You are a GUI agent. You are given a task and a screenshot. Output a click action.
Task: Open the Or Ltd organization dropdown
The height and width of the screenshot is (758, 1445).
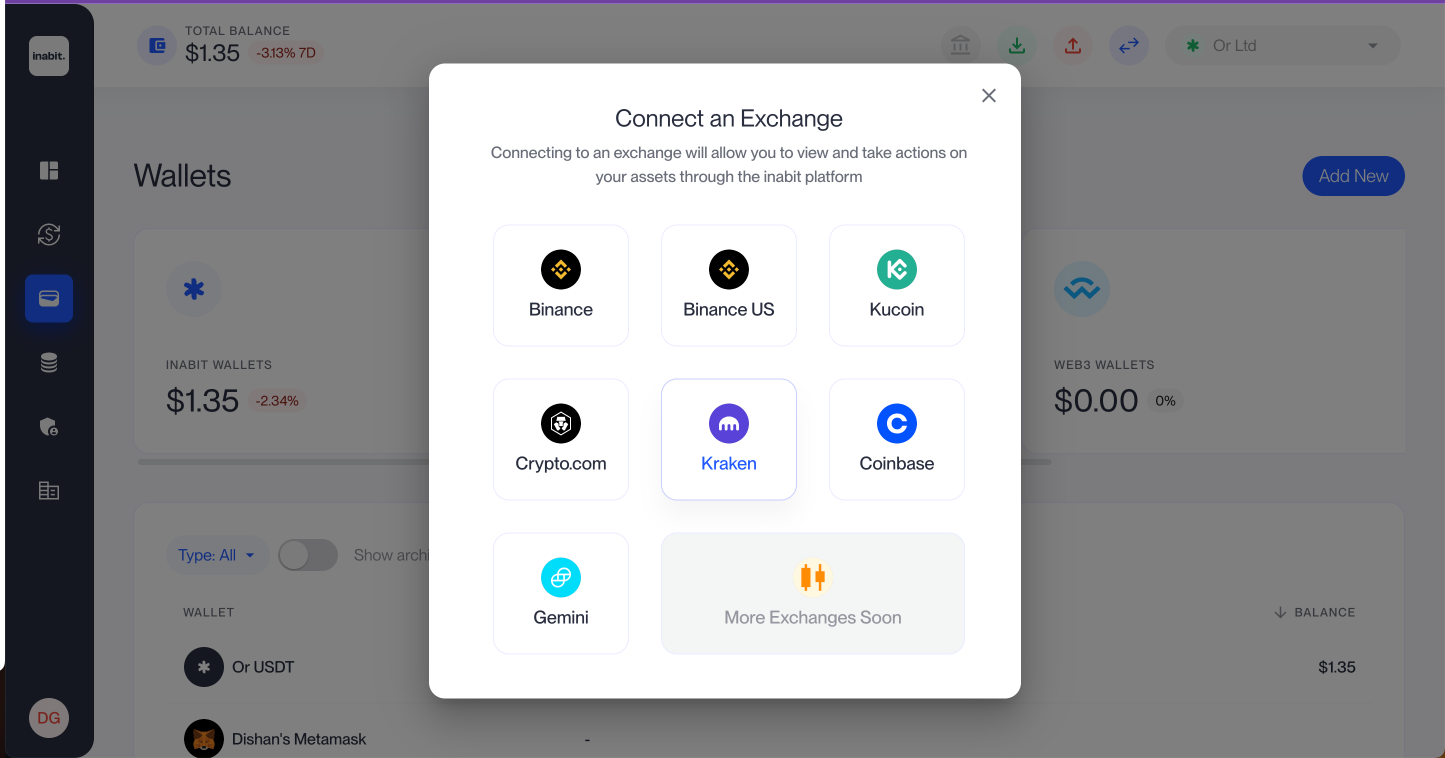click(1283, 46)
